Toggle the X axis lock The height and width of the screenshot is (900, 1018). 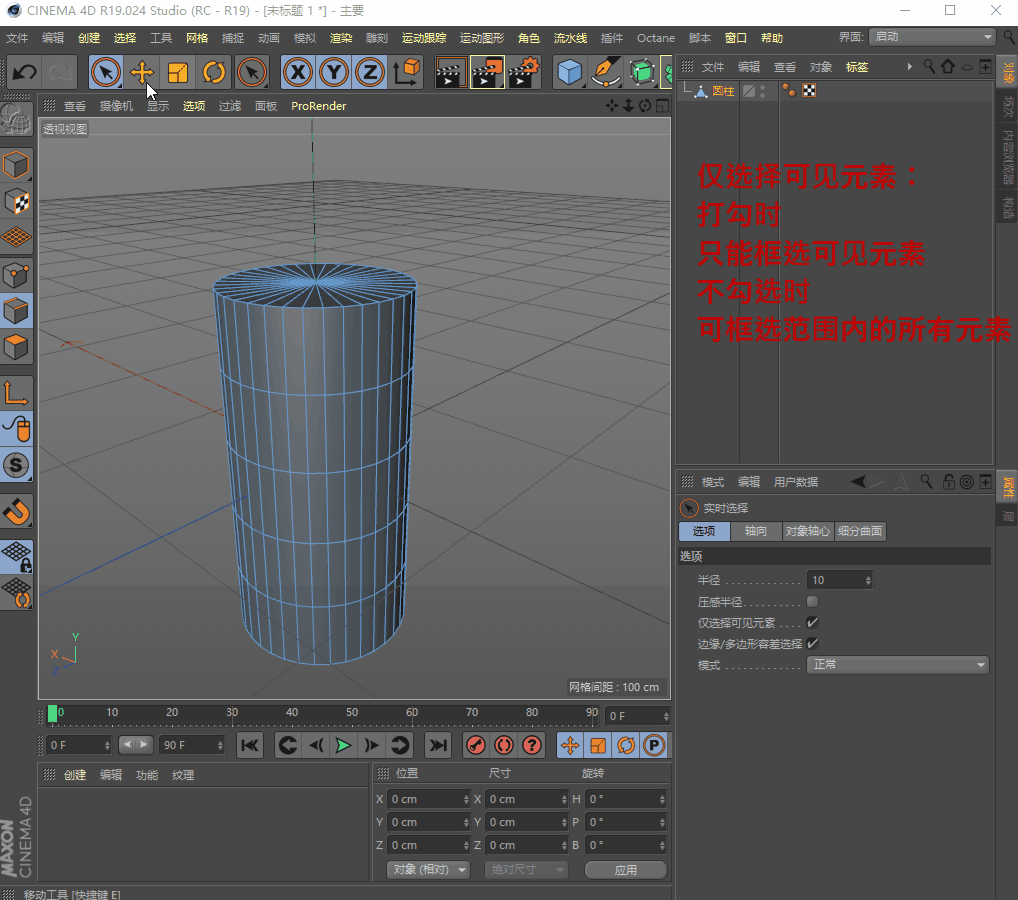(298, 72)
